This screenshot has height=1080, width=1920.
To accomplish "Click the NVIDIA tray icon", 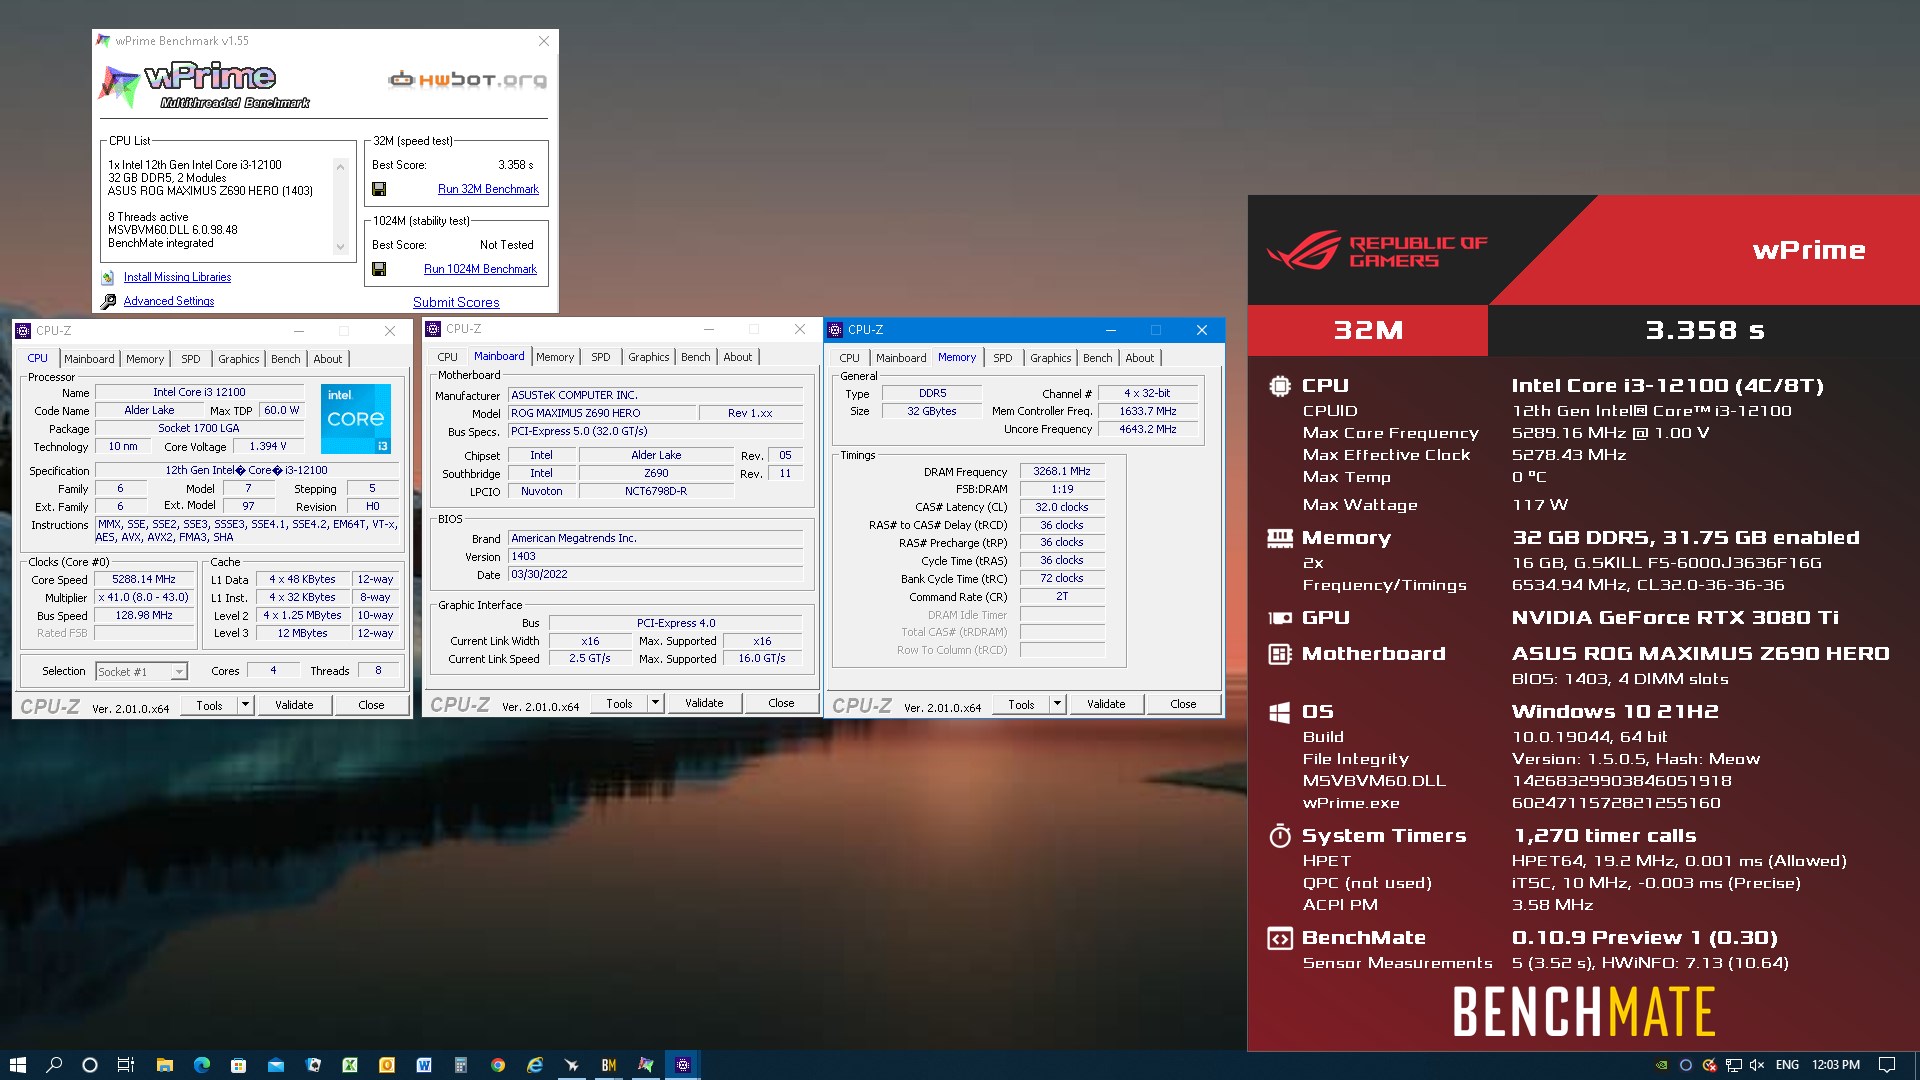I will [x=1661, y=1065].
